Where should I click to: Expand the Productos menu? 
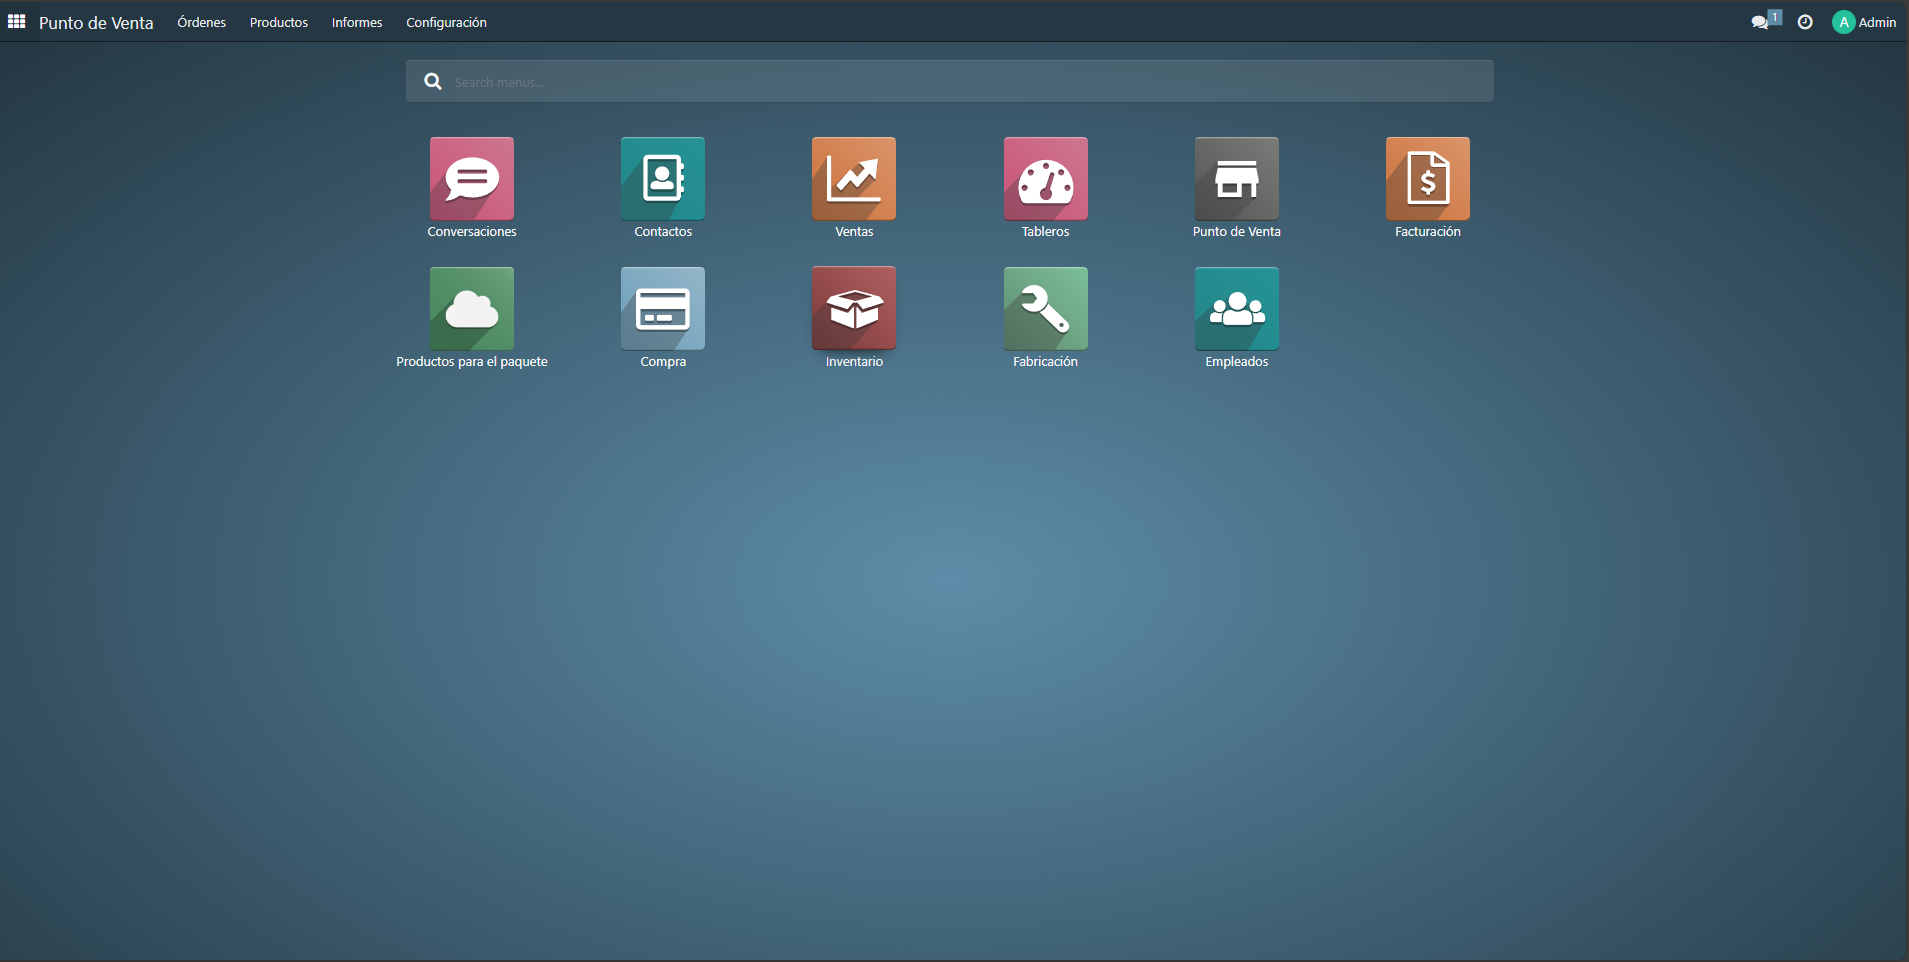(279, 22)
